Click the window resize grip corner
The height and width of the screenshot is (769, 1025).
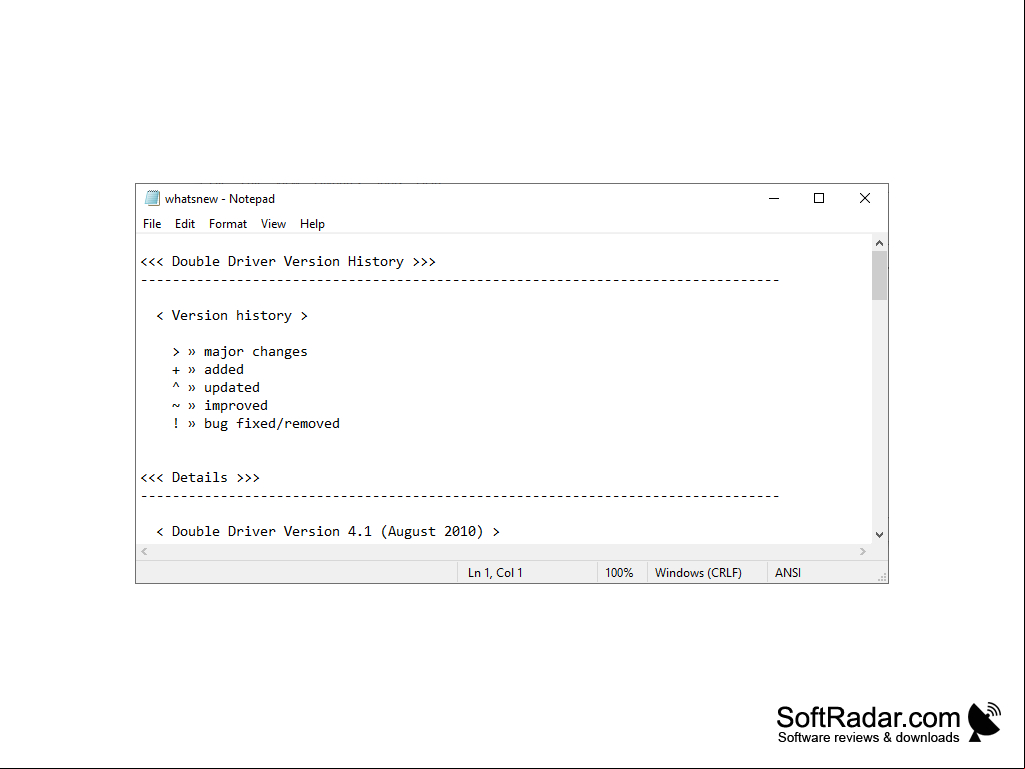click(881, 576)
